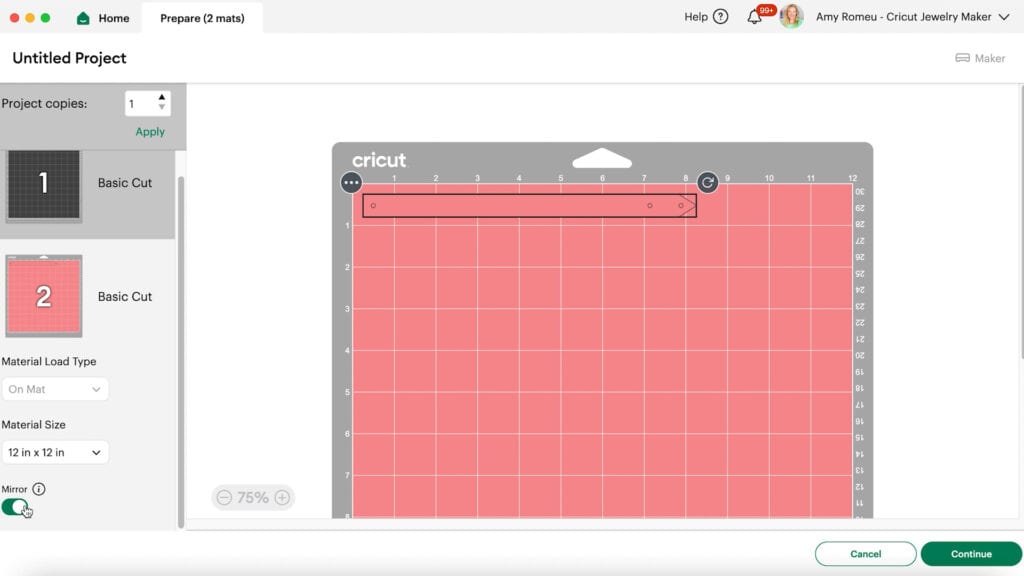Viewport: 1024px width, 576px height.
Task: Click the Untitled Project title
Action: pos(69,58)
